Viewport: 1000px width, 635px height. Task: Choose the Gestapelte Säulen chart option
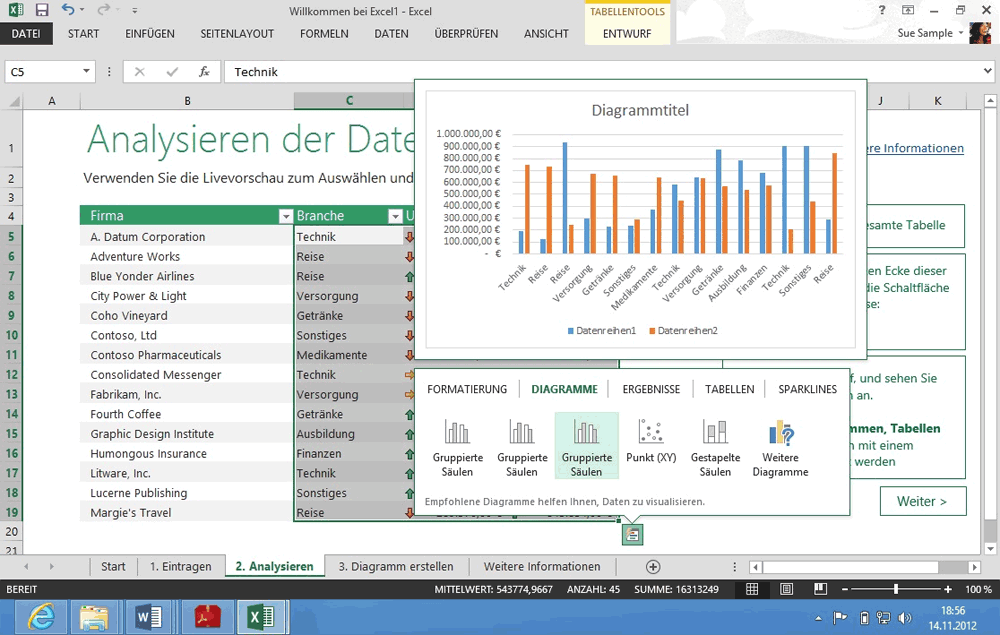[x=715, y=447]
